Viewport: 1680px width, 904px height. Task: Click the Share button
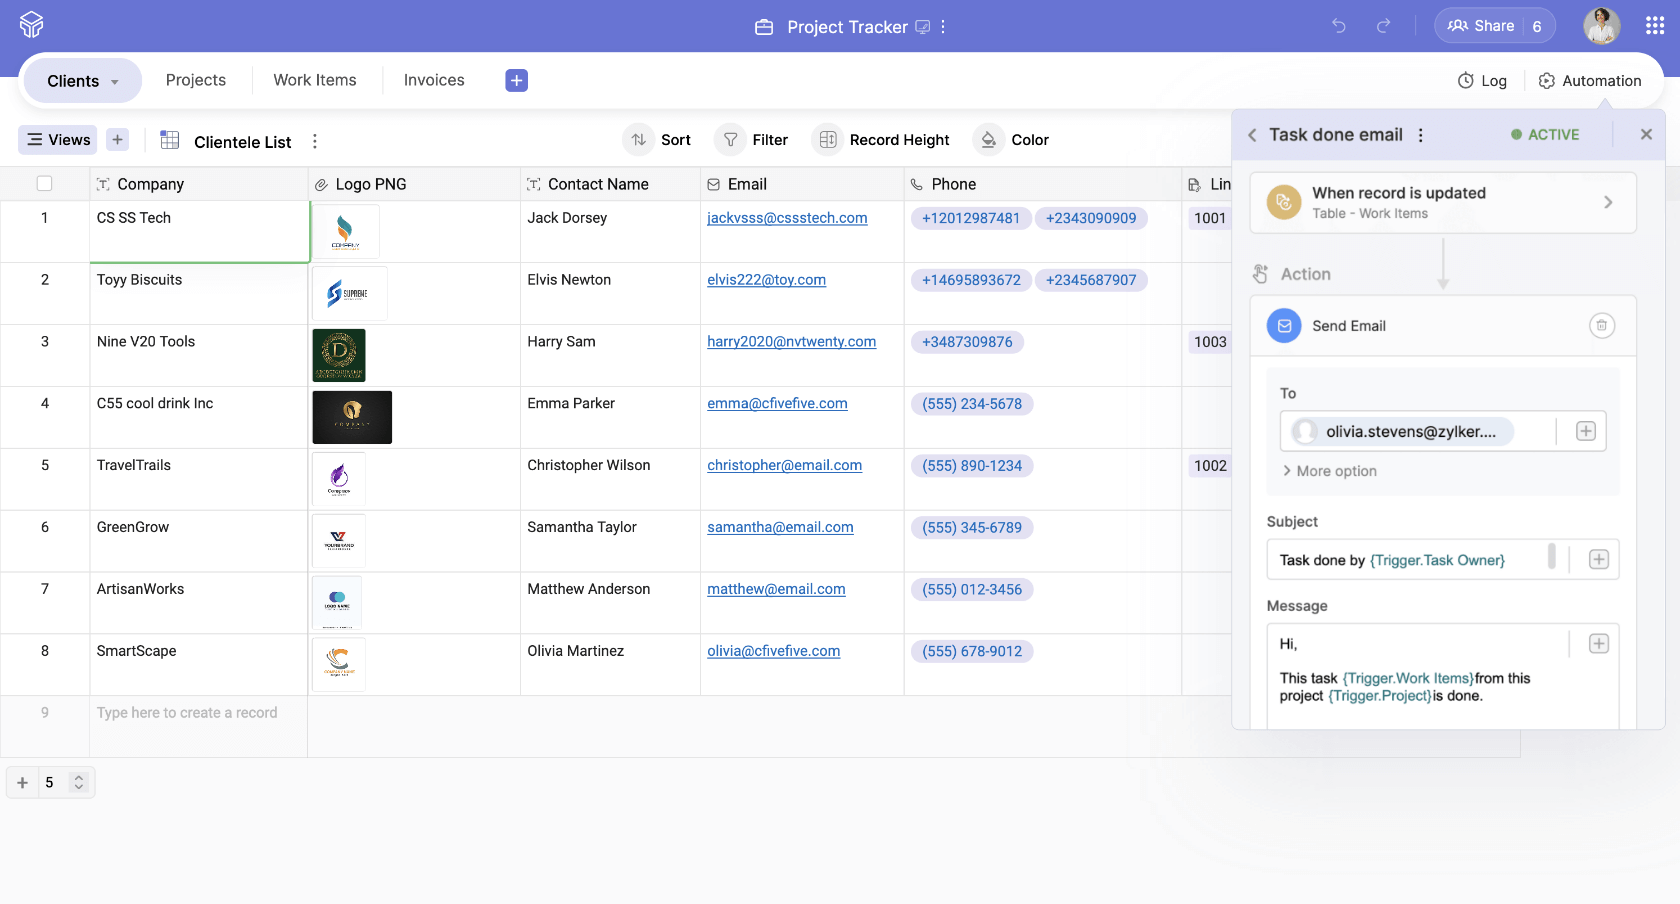coord(1481,26)
